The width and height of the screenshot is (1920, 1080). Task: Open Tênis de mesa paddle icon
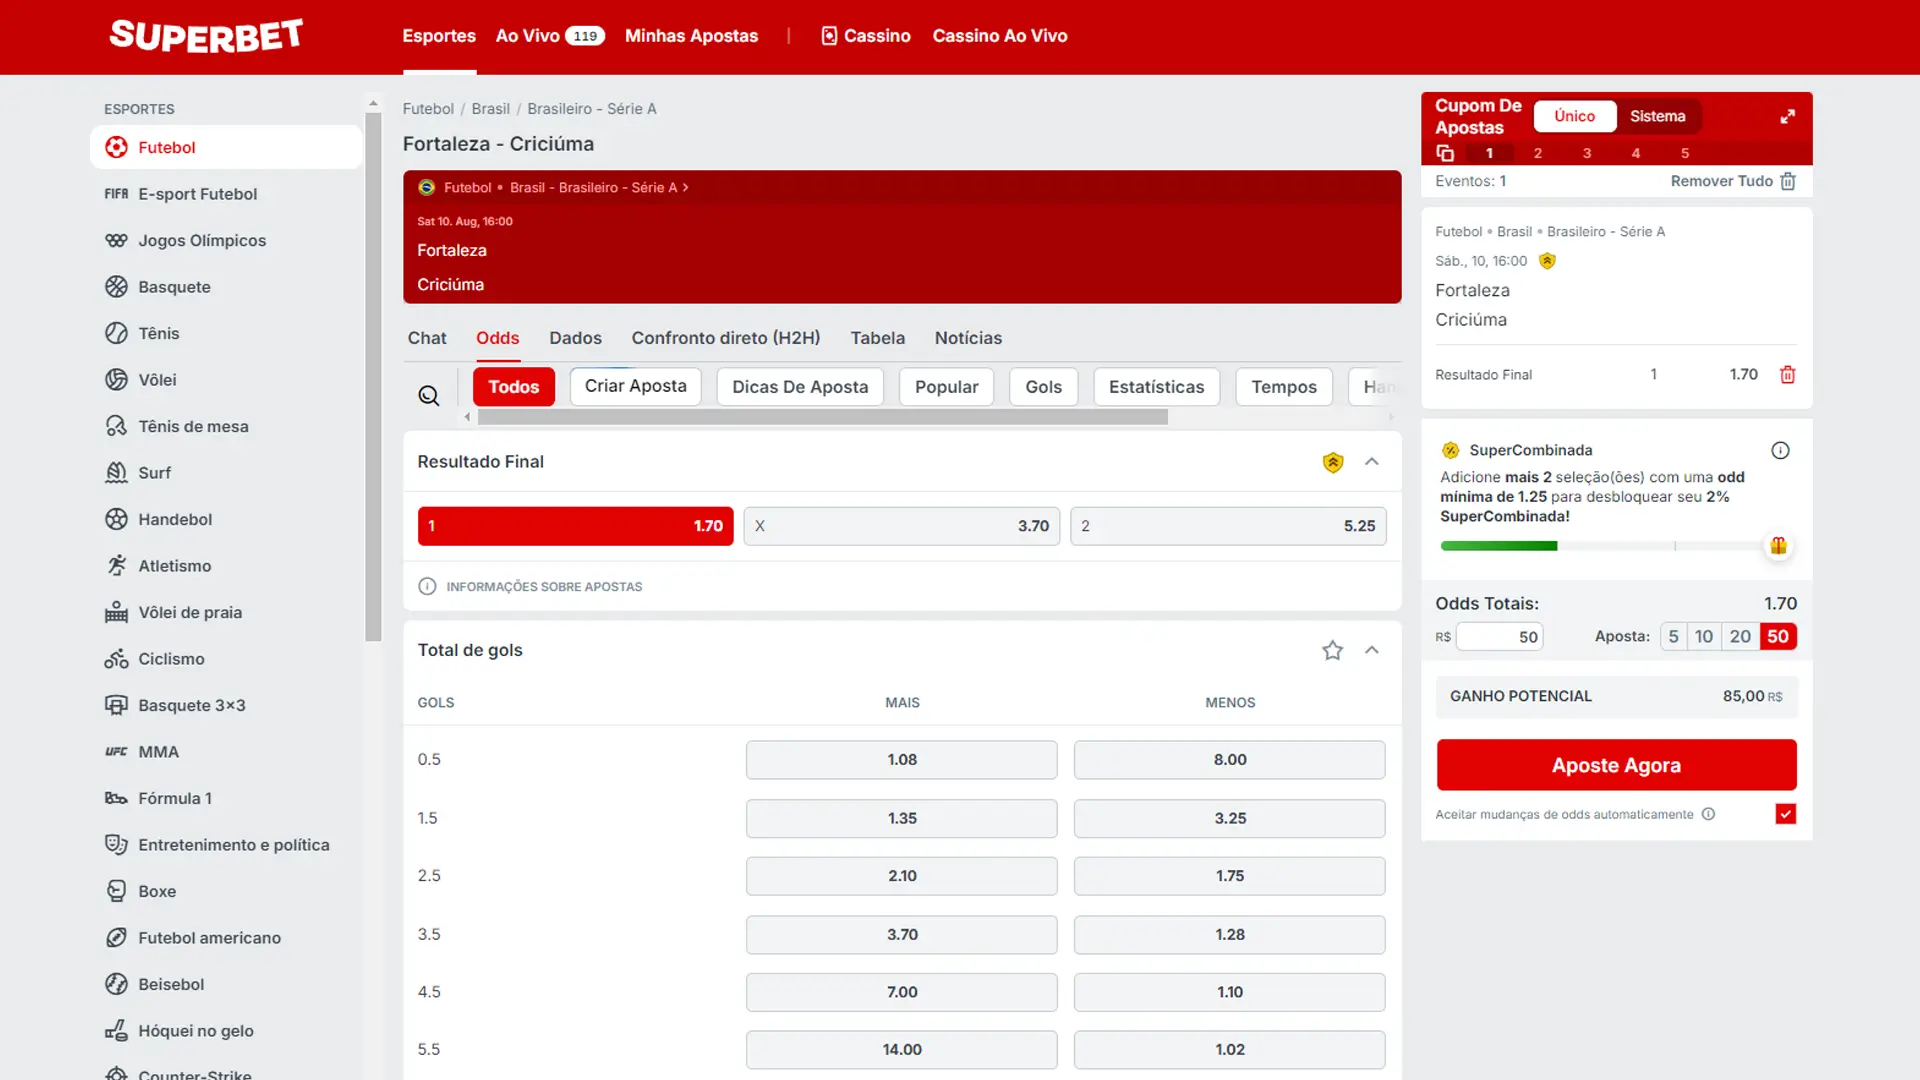click(117, 426)
